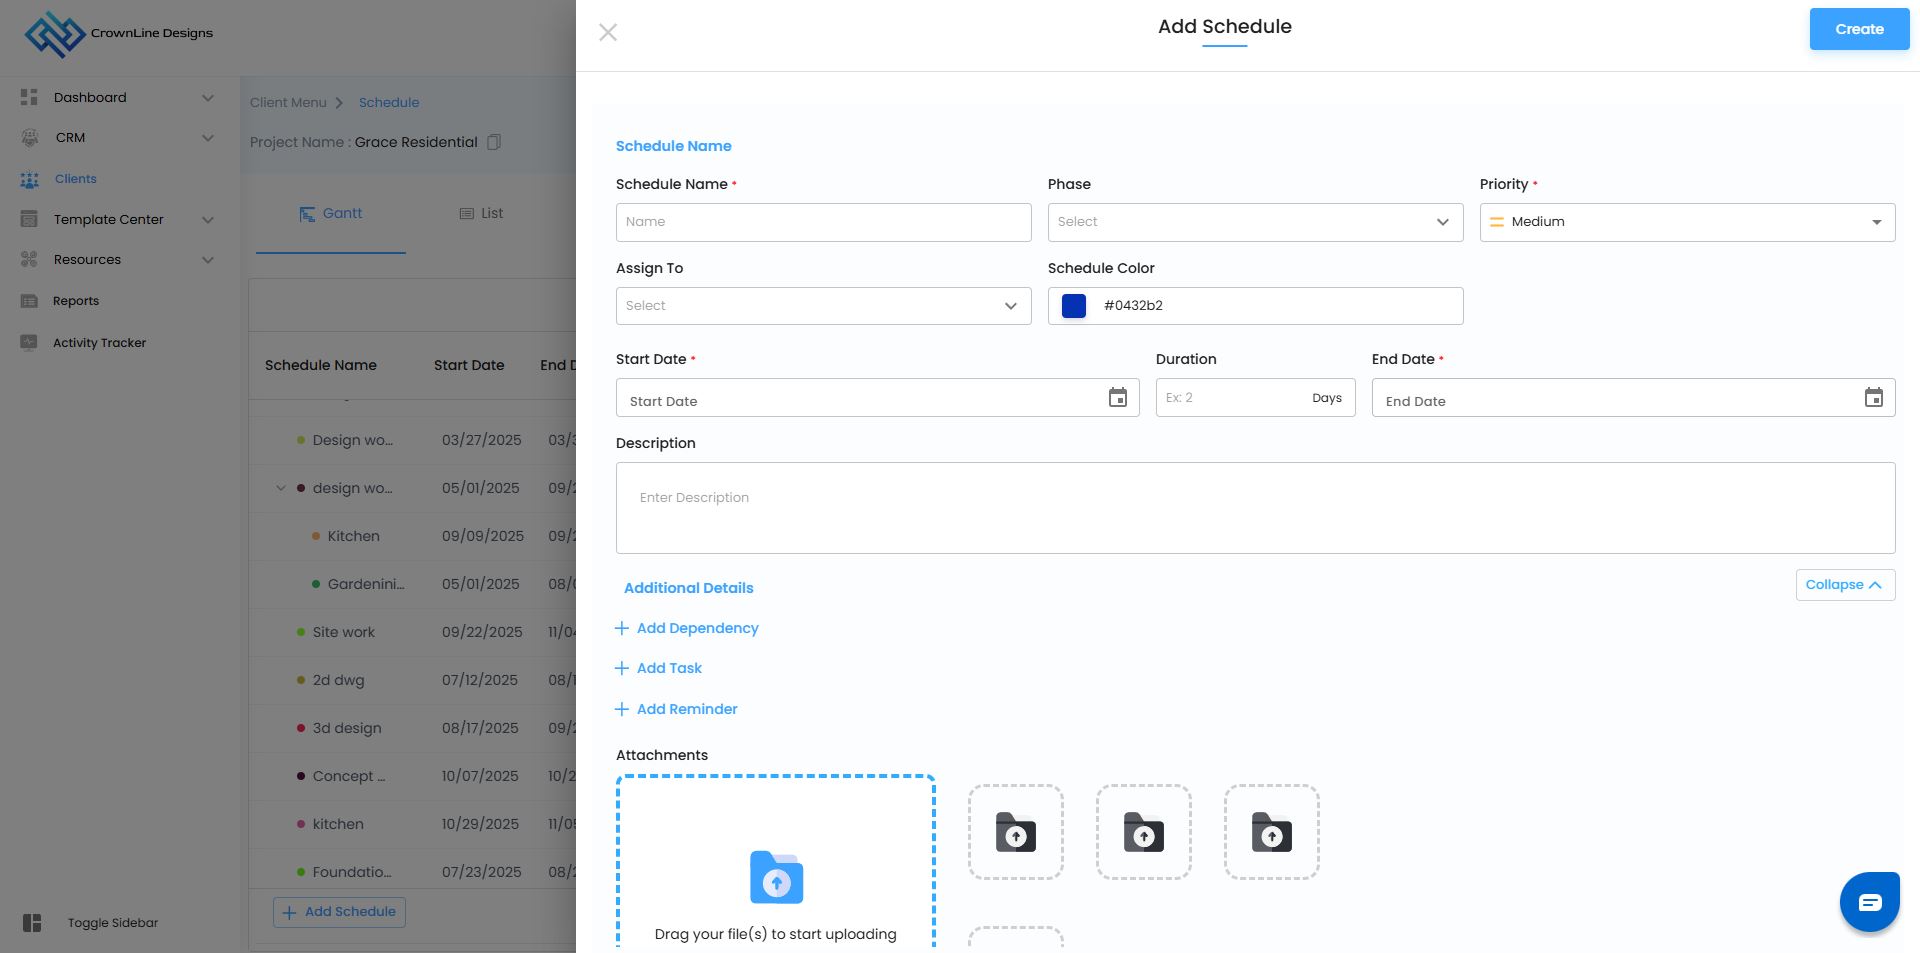Select Clients in the sidebar
1920x953 pixels.
pos(76,179)
